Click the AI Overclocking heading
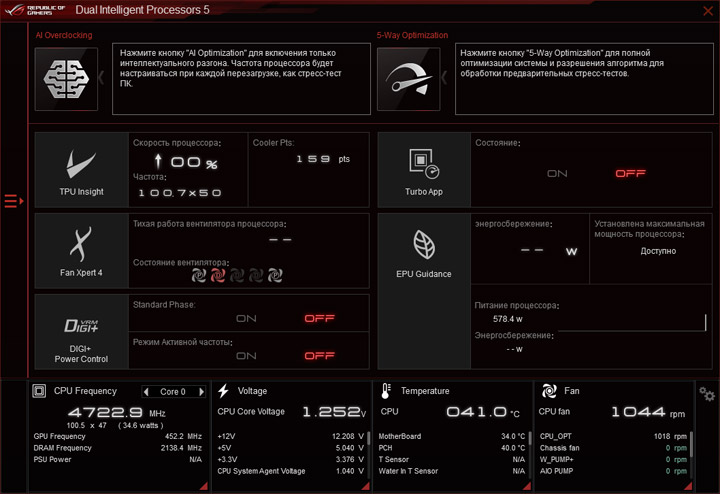Viewport: 720px width, 494px height. click(64, 35)
